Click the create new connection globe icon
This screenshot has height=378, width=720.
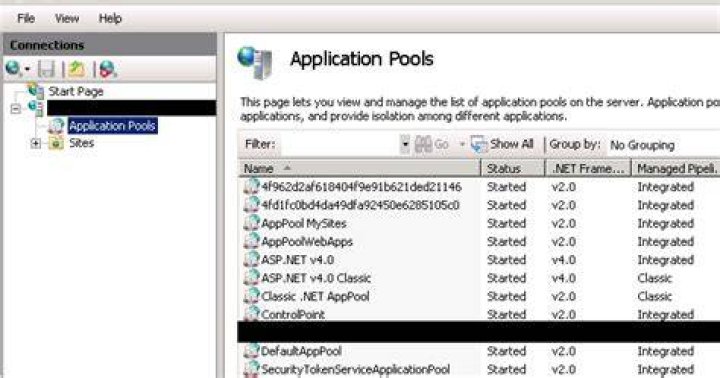coord(13,69)
